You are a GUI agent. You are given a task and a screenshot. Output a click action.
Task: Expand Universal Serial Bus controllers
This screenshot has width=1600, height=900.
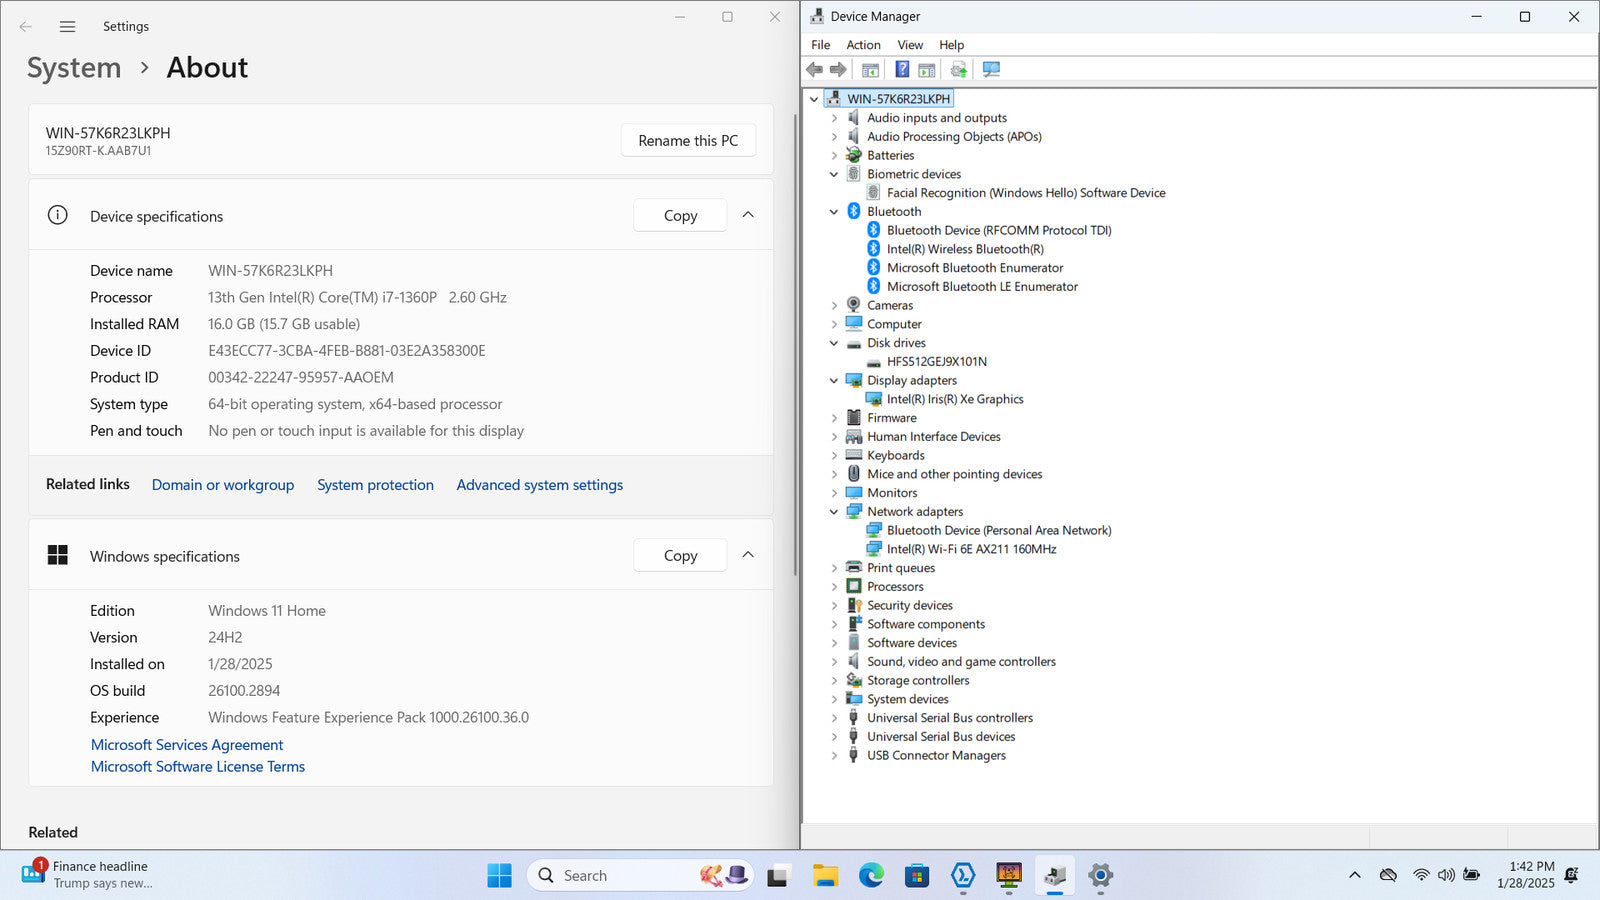[x=834, y=718]
